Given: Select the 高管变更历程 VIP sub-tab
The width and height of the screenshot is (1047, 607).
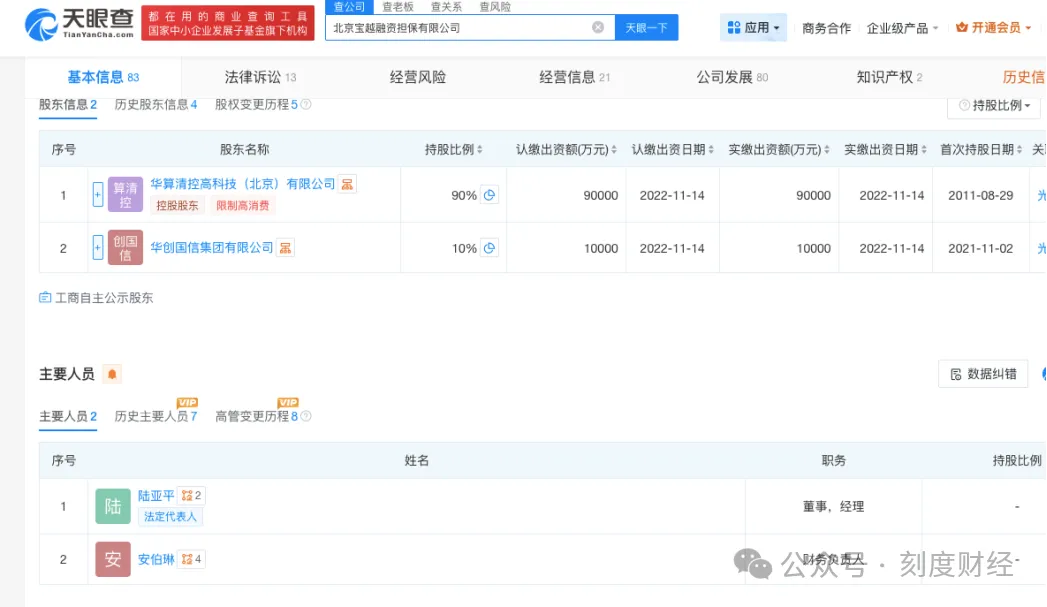Looking at the screenshot, I should (256, 416).
